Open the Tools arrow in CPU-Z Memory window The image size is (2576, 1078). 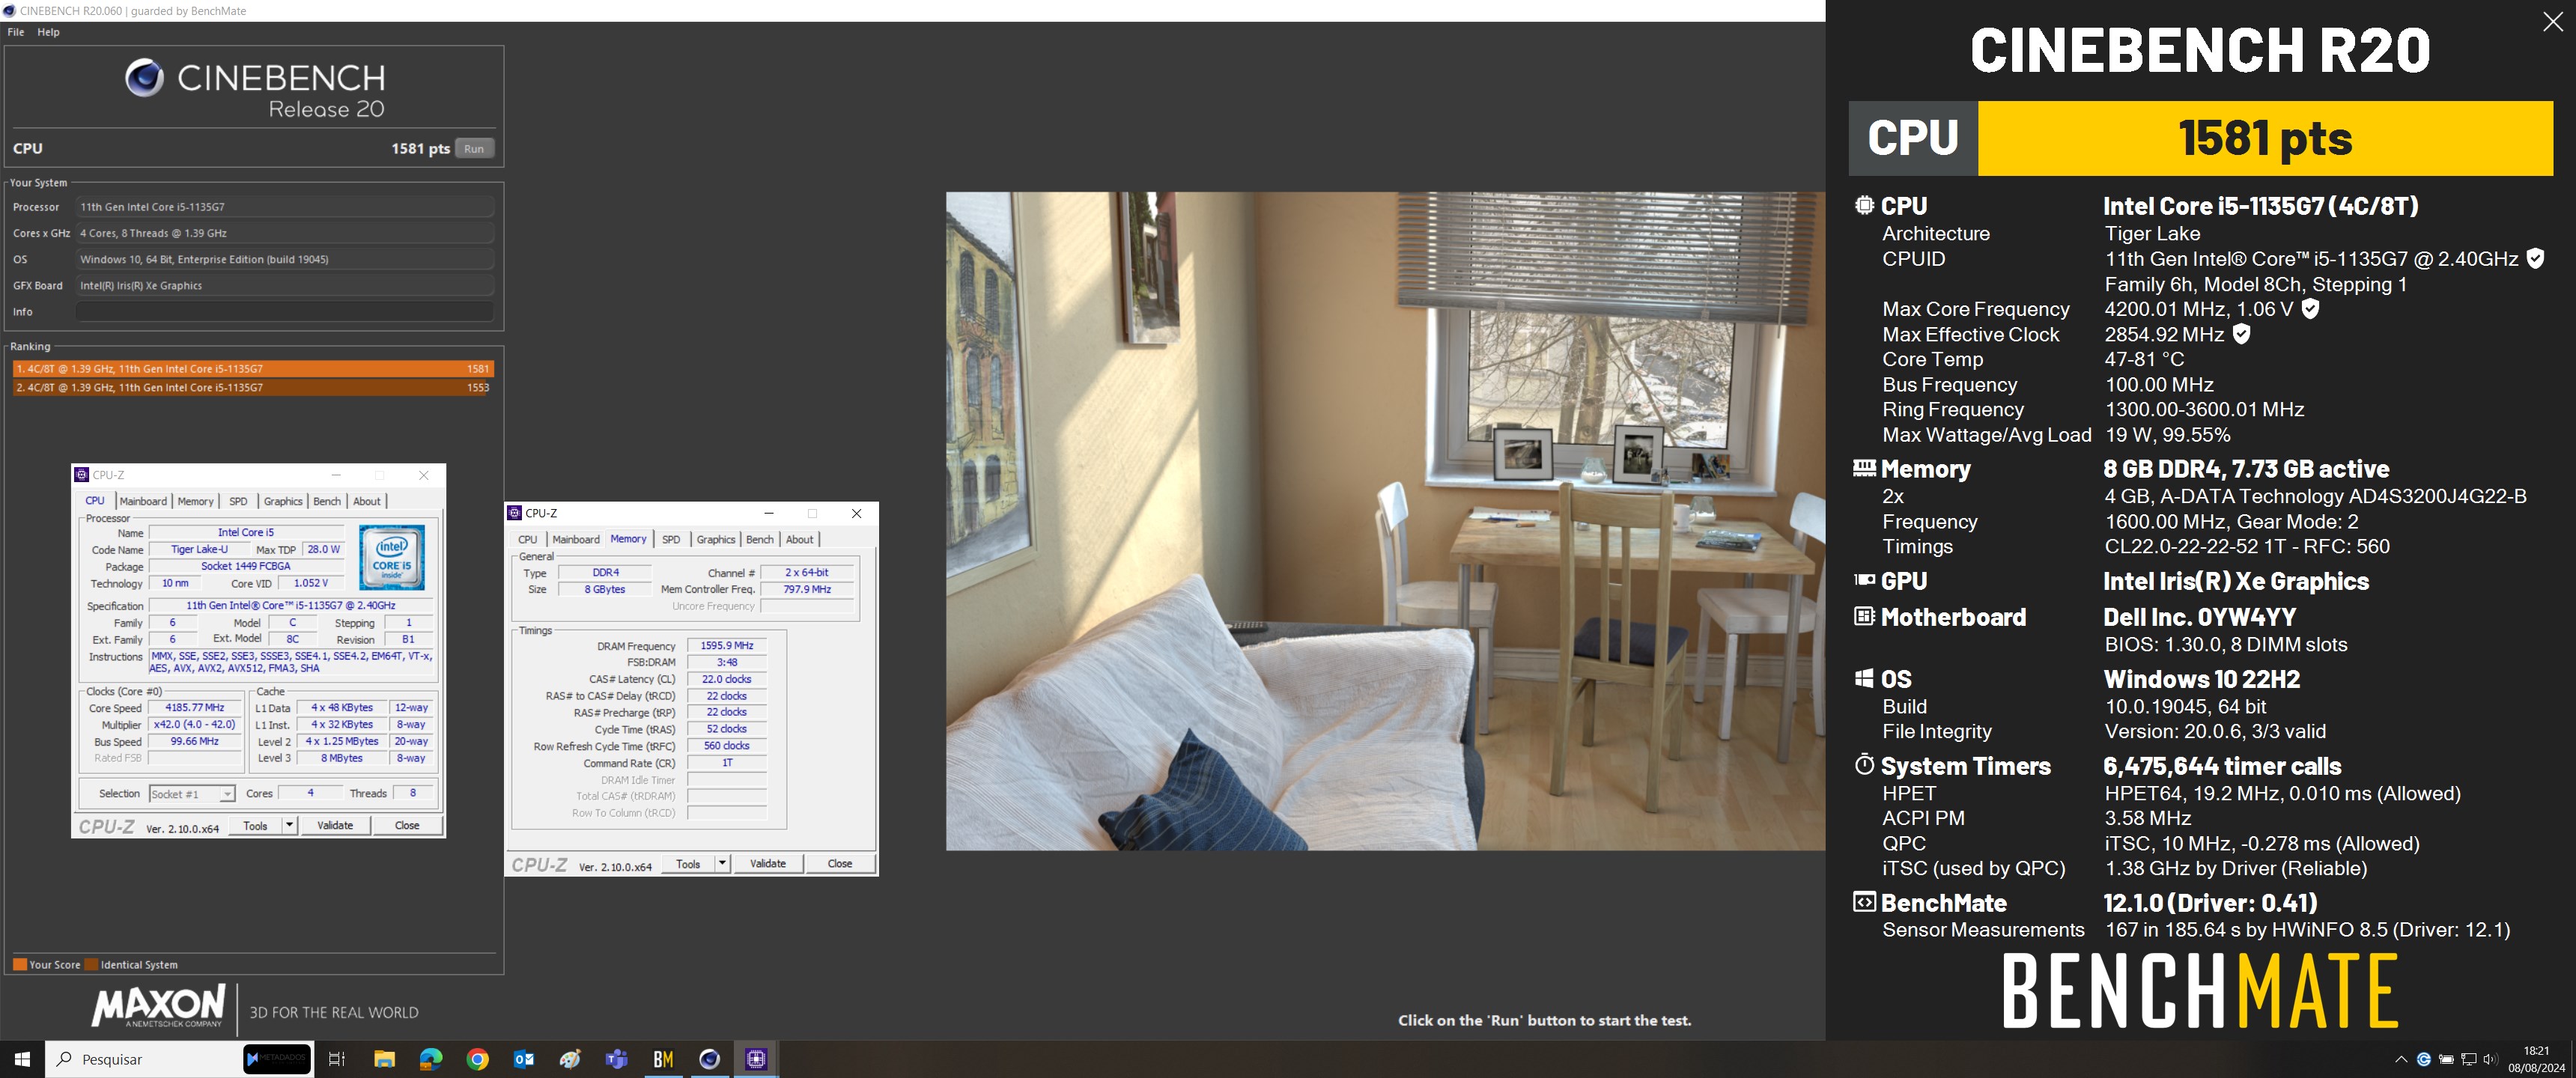point(722,863)
